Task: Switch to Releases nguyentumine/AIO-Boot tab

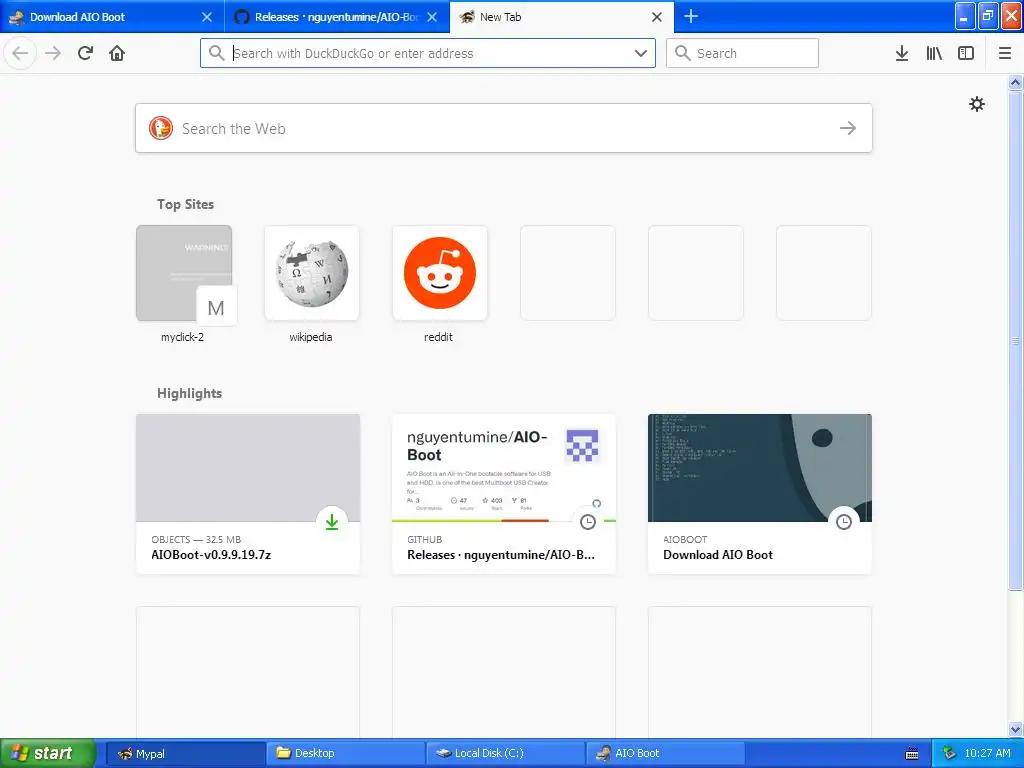Action: click(x=337, y=17)
